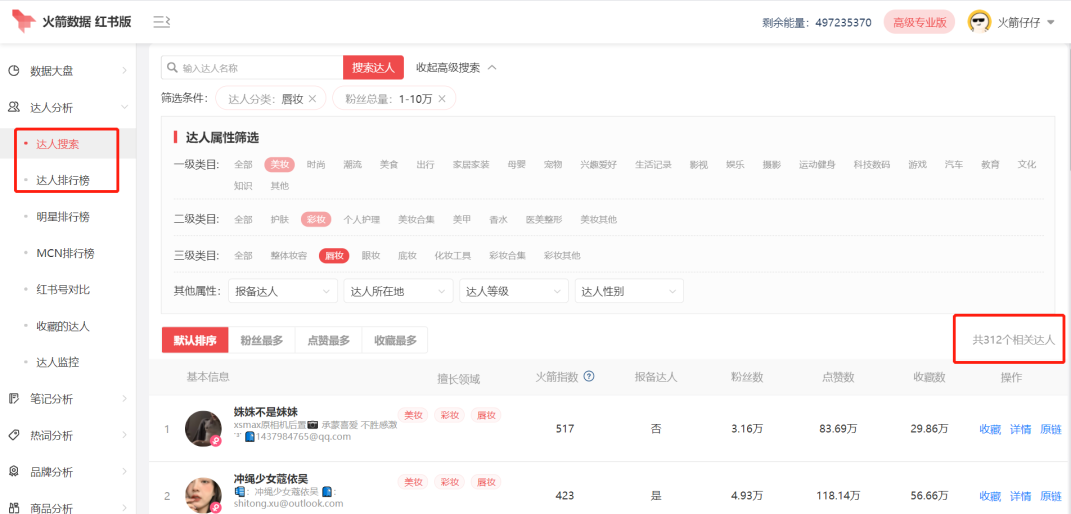Select 唇妆 third-level category
This screenshot has height=514, width=1071.
click(x=334, y=255)
